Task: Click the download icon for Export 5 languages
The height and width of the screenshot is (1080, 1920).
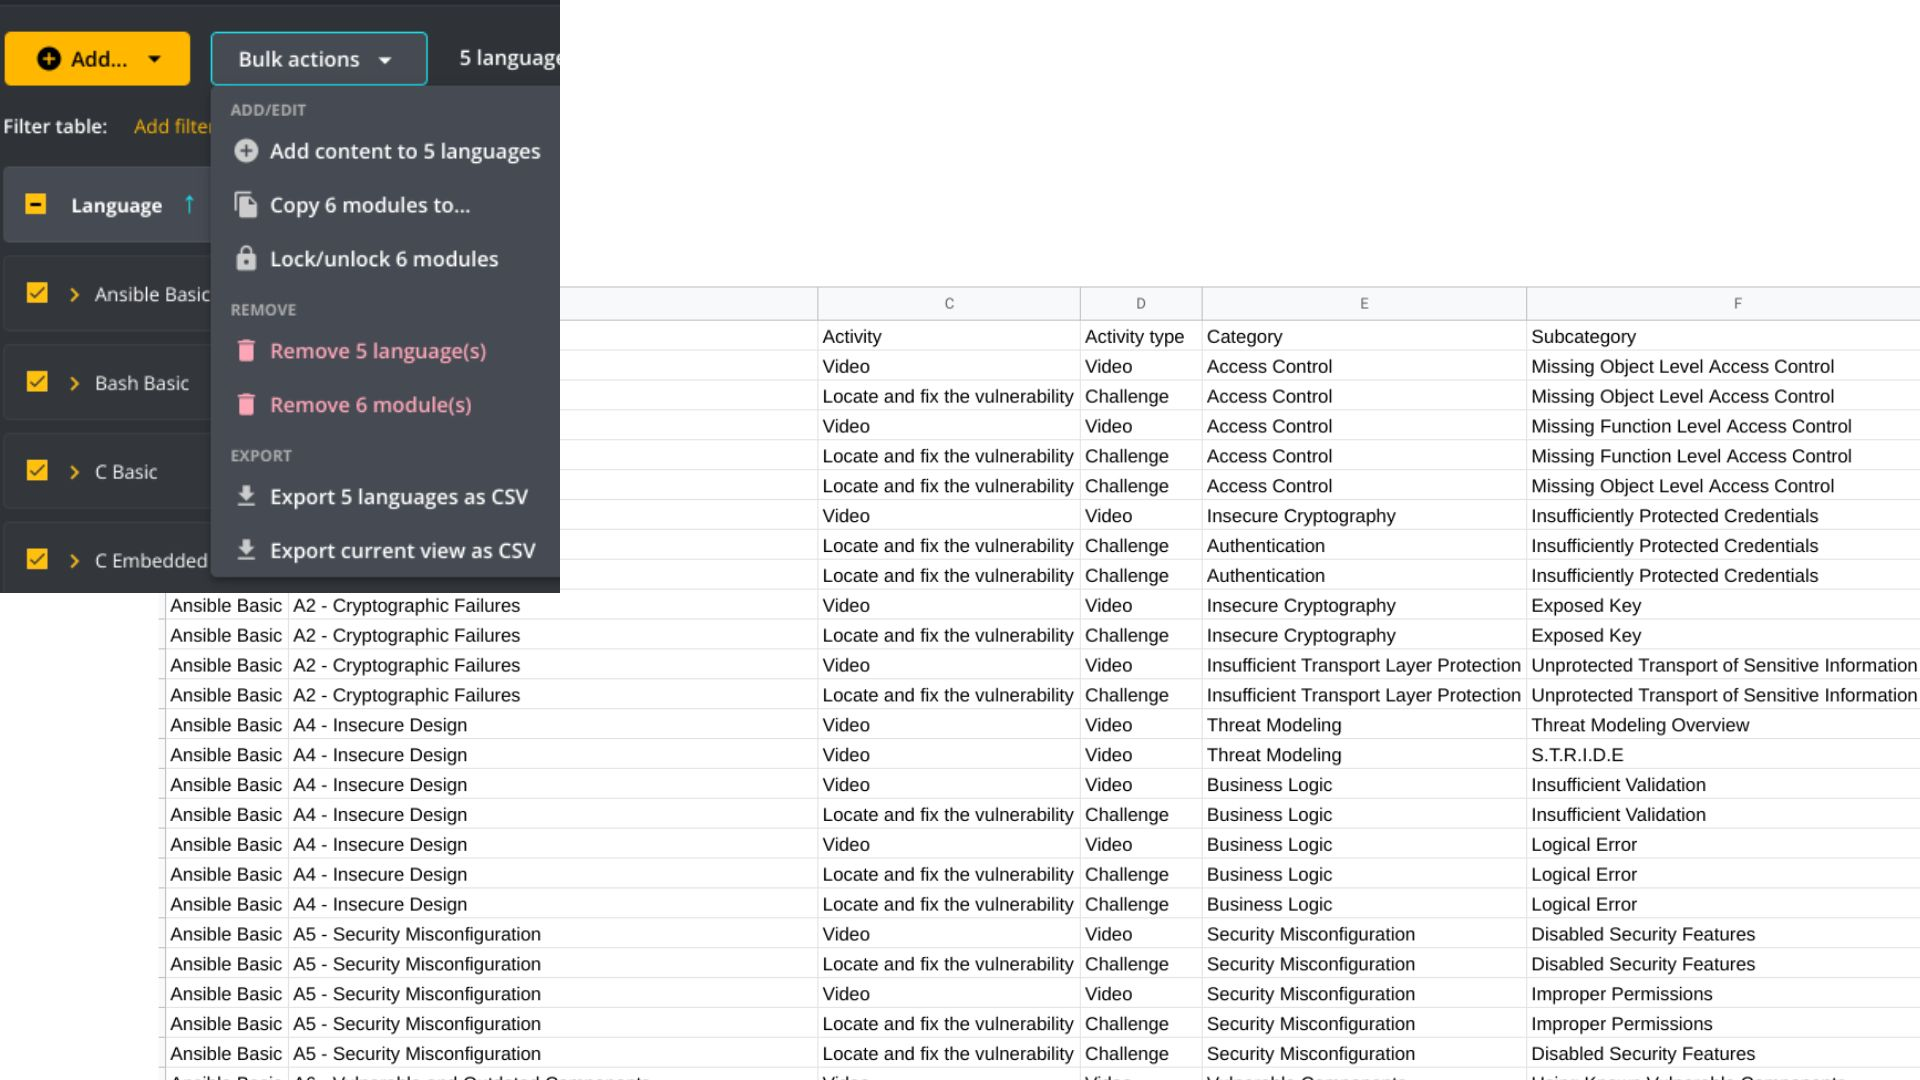Action: pos(245,496)
